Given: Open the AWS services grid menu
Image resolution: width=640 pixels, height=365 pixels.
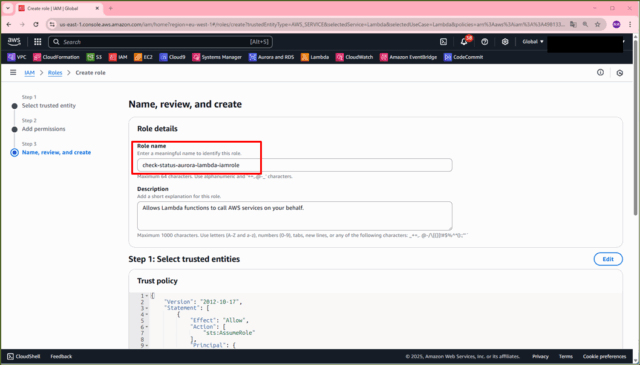Looking at the screenshot, I should tap(38, 42).
